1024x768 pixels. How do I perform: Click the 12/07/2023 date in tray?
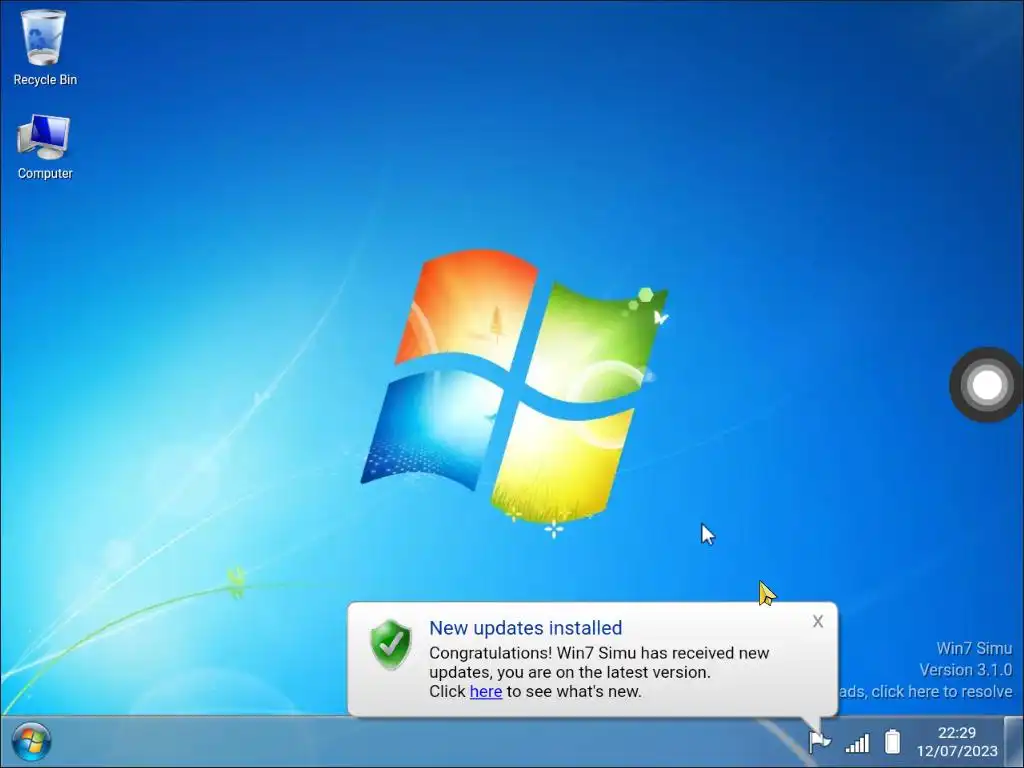coord(957,751)
